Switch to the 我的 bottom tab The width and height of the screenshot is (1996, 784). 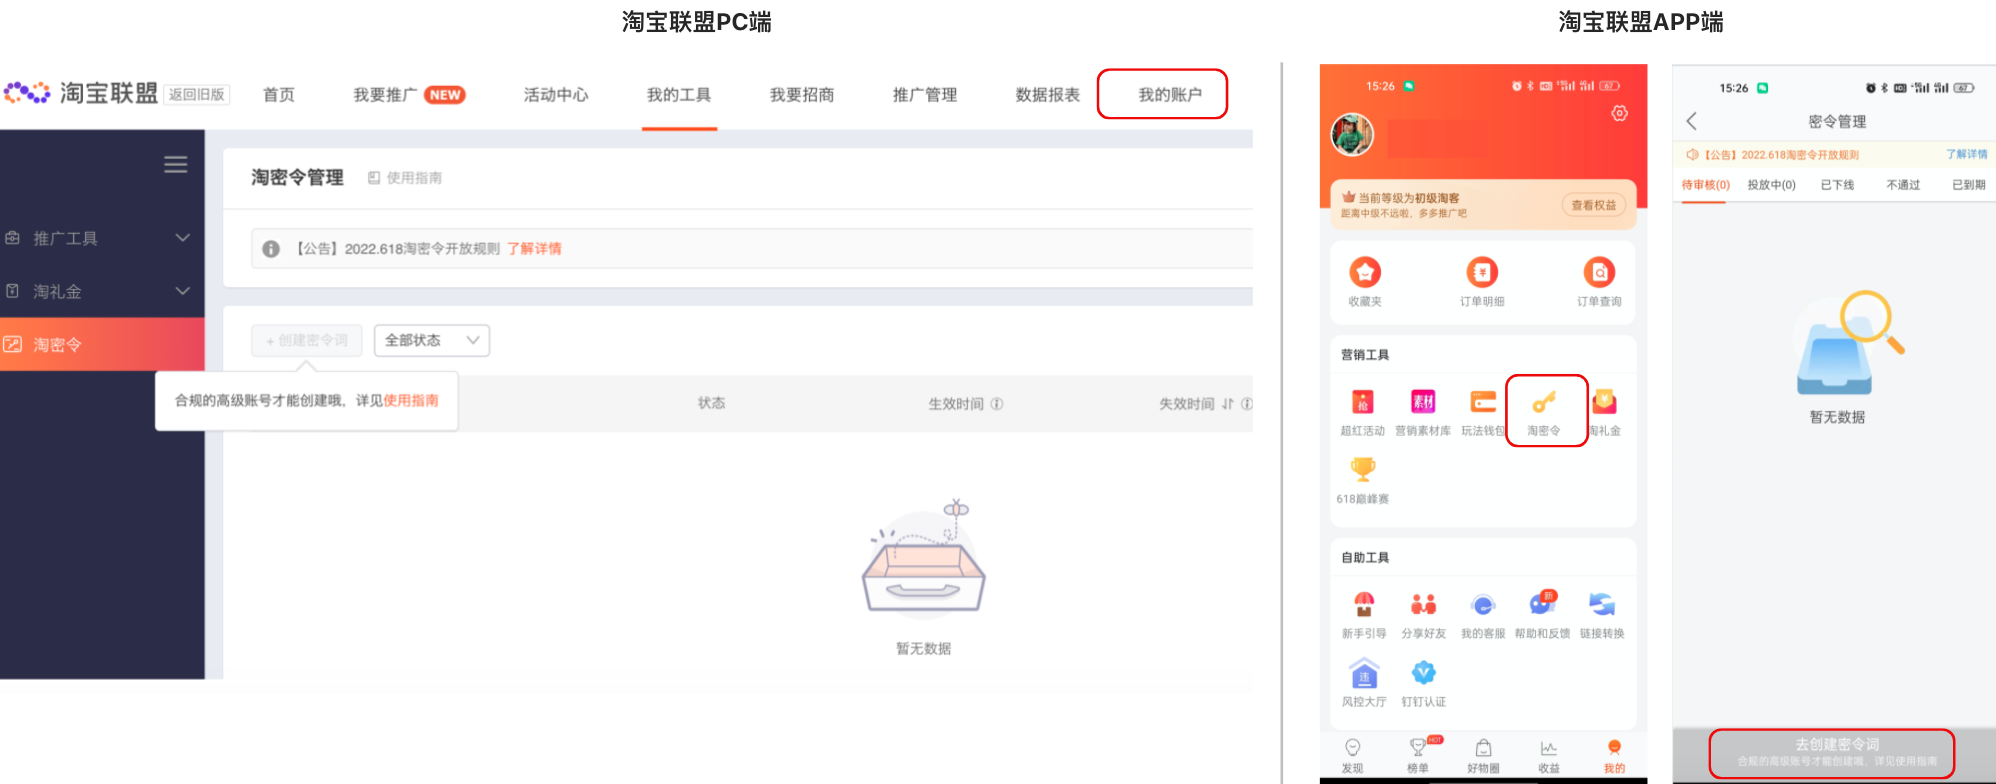click(x=1614, y=756)
